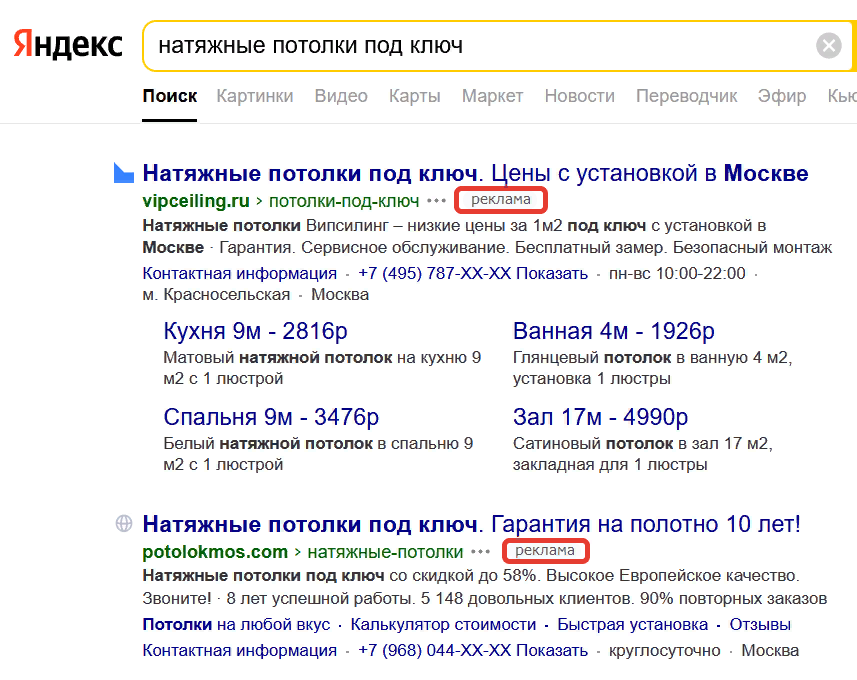Click реклама label on potolokmos result
The image size is (857, 680).
pos(545,550)
